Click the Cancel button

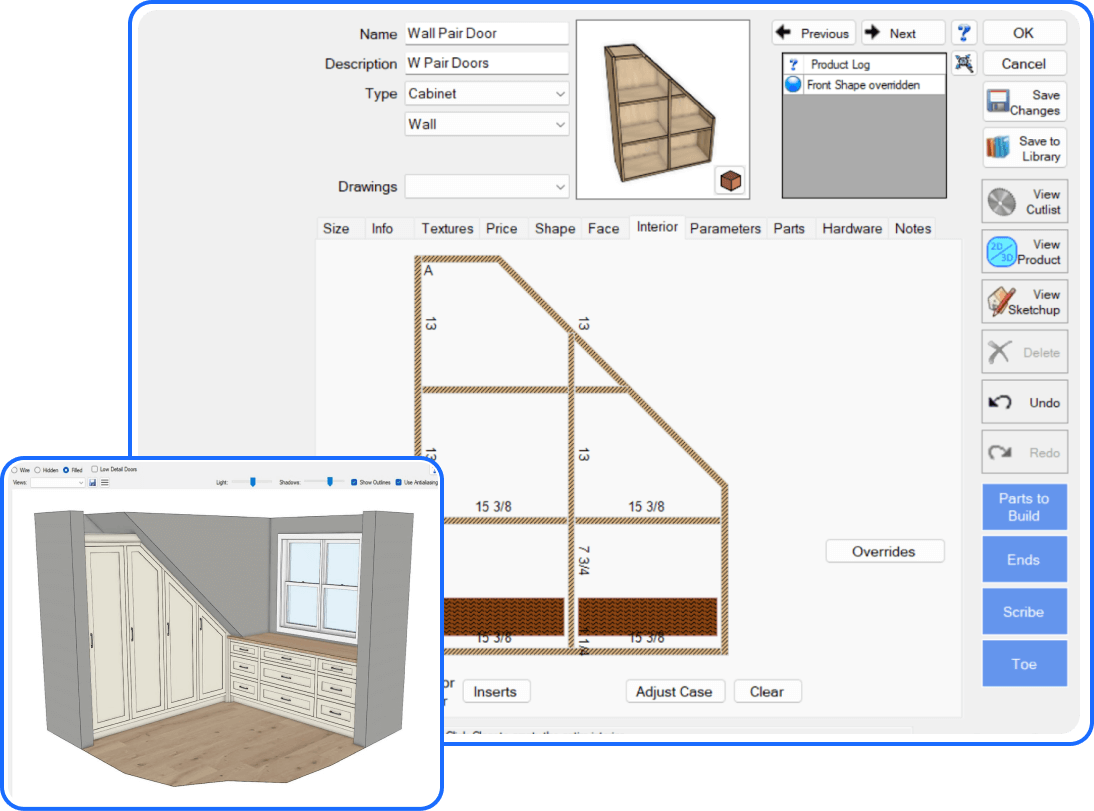click(1024, 64)
